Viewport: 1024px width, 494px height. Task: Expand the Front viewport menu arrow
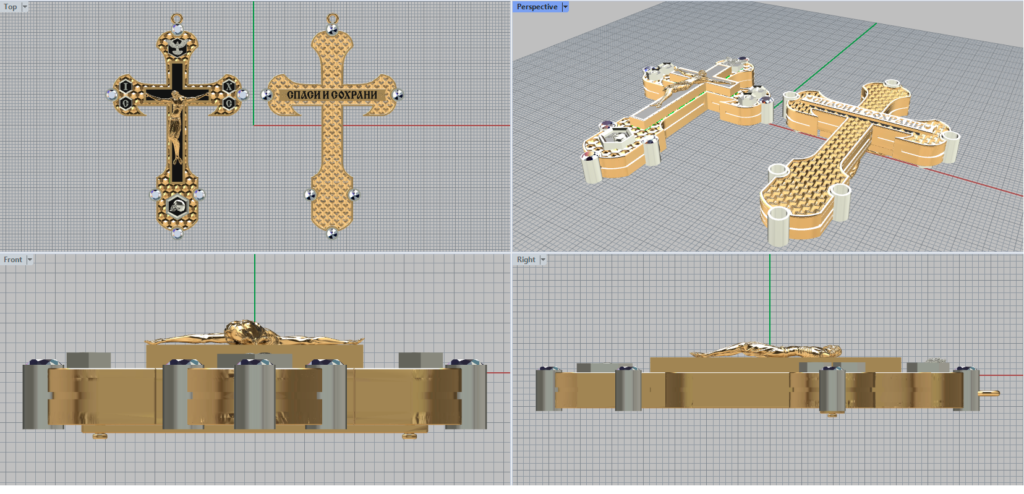coord(31,259)
